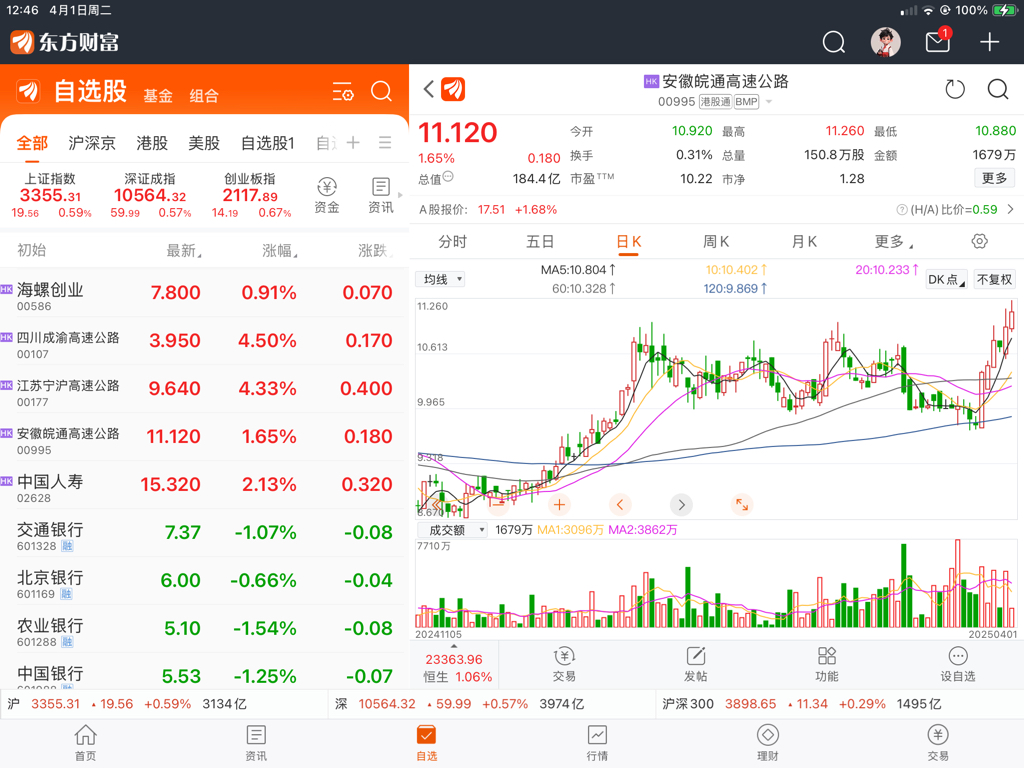Search stocks from detail panel
Image resolution: width=1024 pixels, height=768 pixels.
(x=998, y=89)
